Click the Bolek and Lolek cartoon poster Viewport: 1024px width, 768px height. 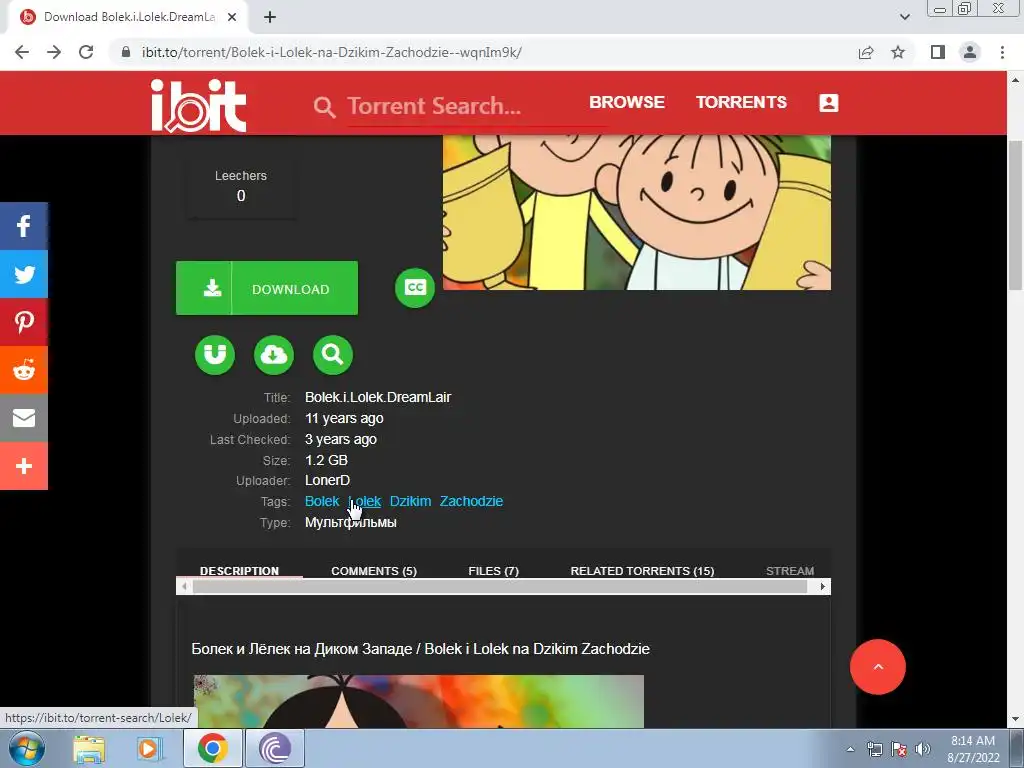637,212
